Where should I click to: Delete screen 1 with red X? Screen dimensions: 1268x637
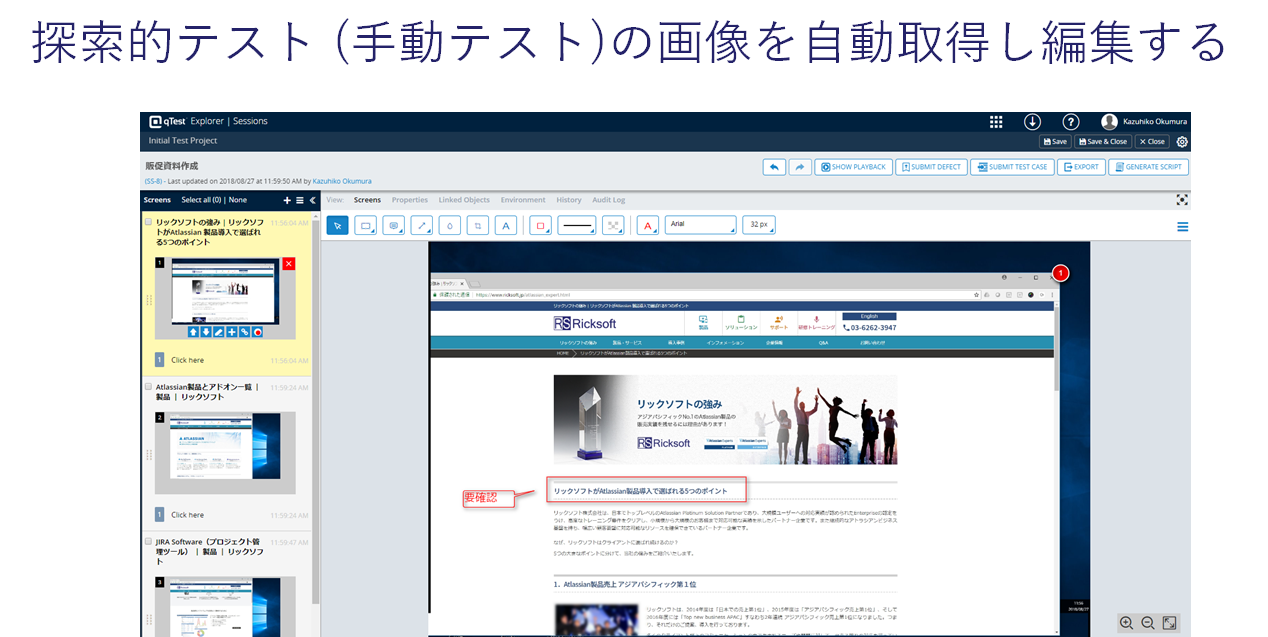click(288, 264)
